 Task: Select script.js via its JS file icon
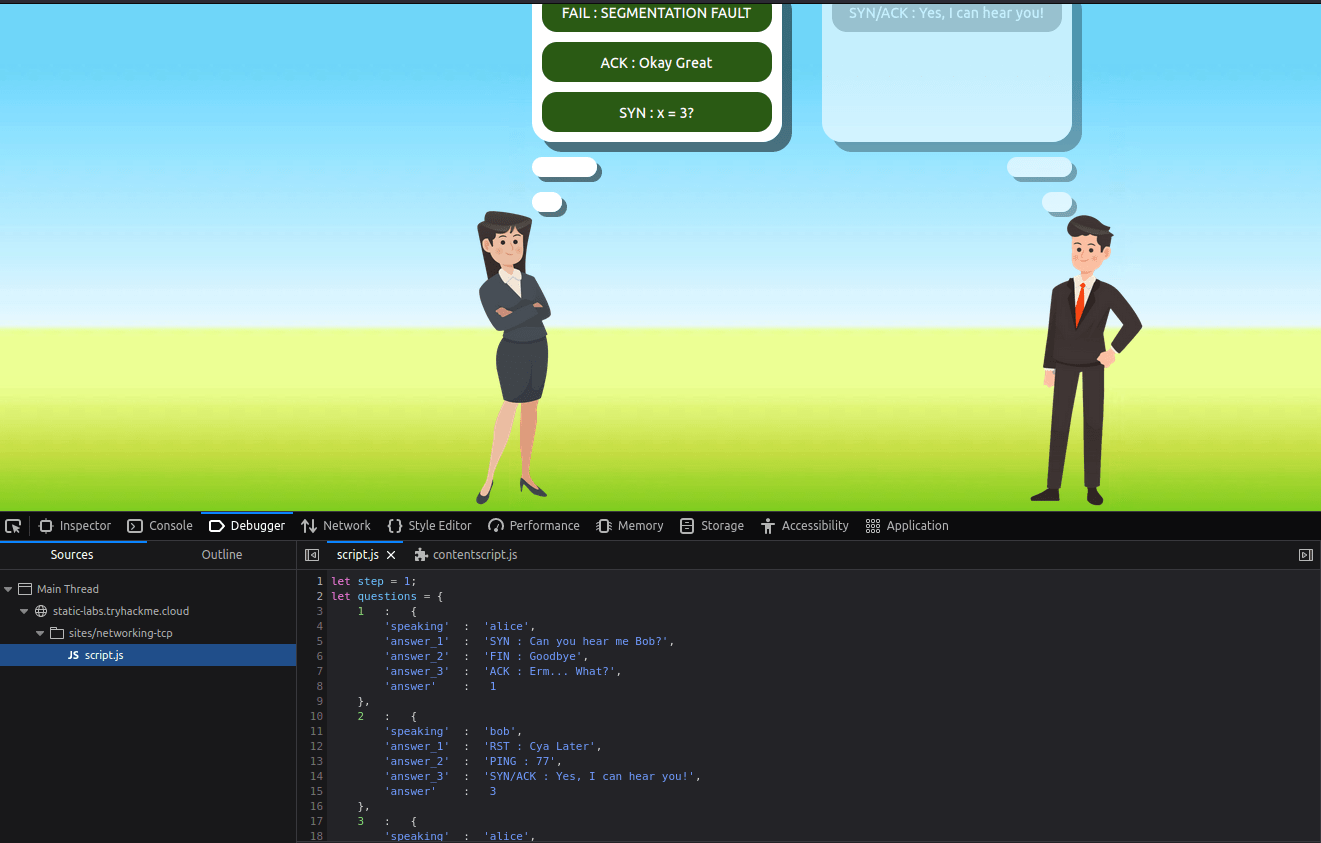pos(71,655)
